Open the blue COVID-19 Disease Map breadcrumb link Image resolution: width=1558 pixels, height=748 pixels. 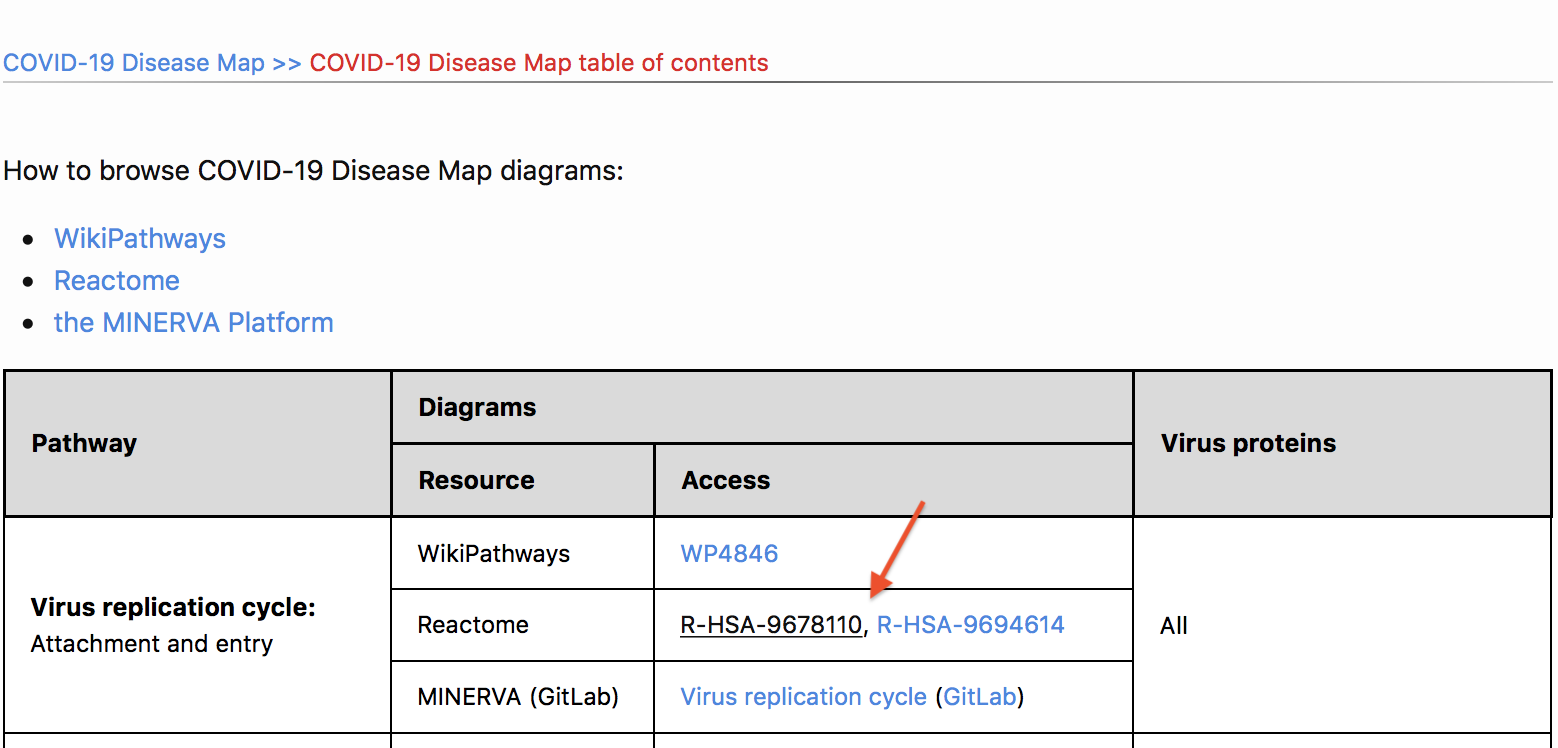click(133, 63)
